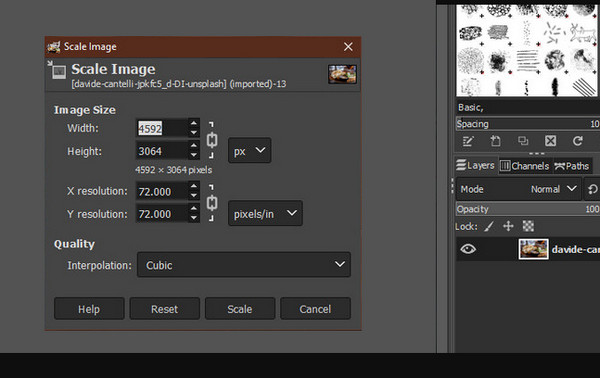
Task: Decrease Y resolution with down arrow
Action: pyautogui.click(x=194, y=218)
